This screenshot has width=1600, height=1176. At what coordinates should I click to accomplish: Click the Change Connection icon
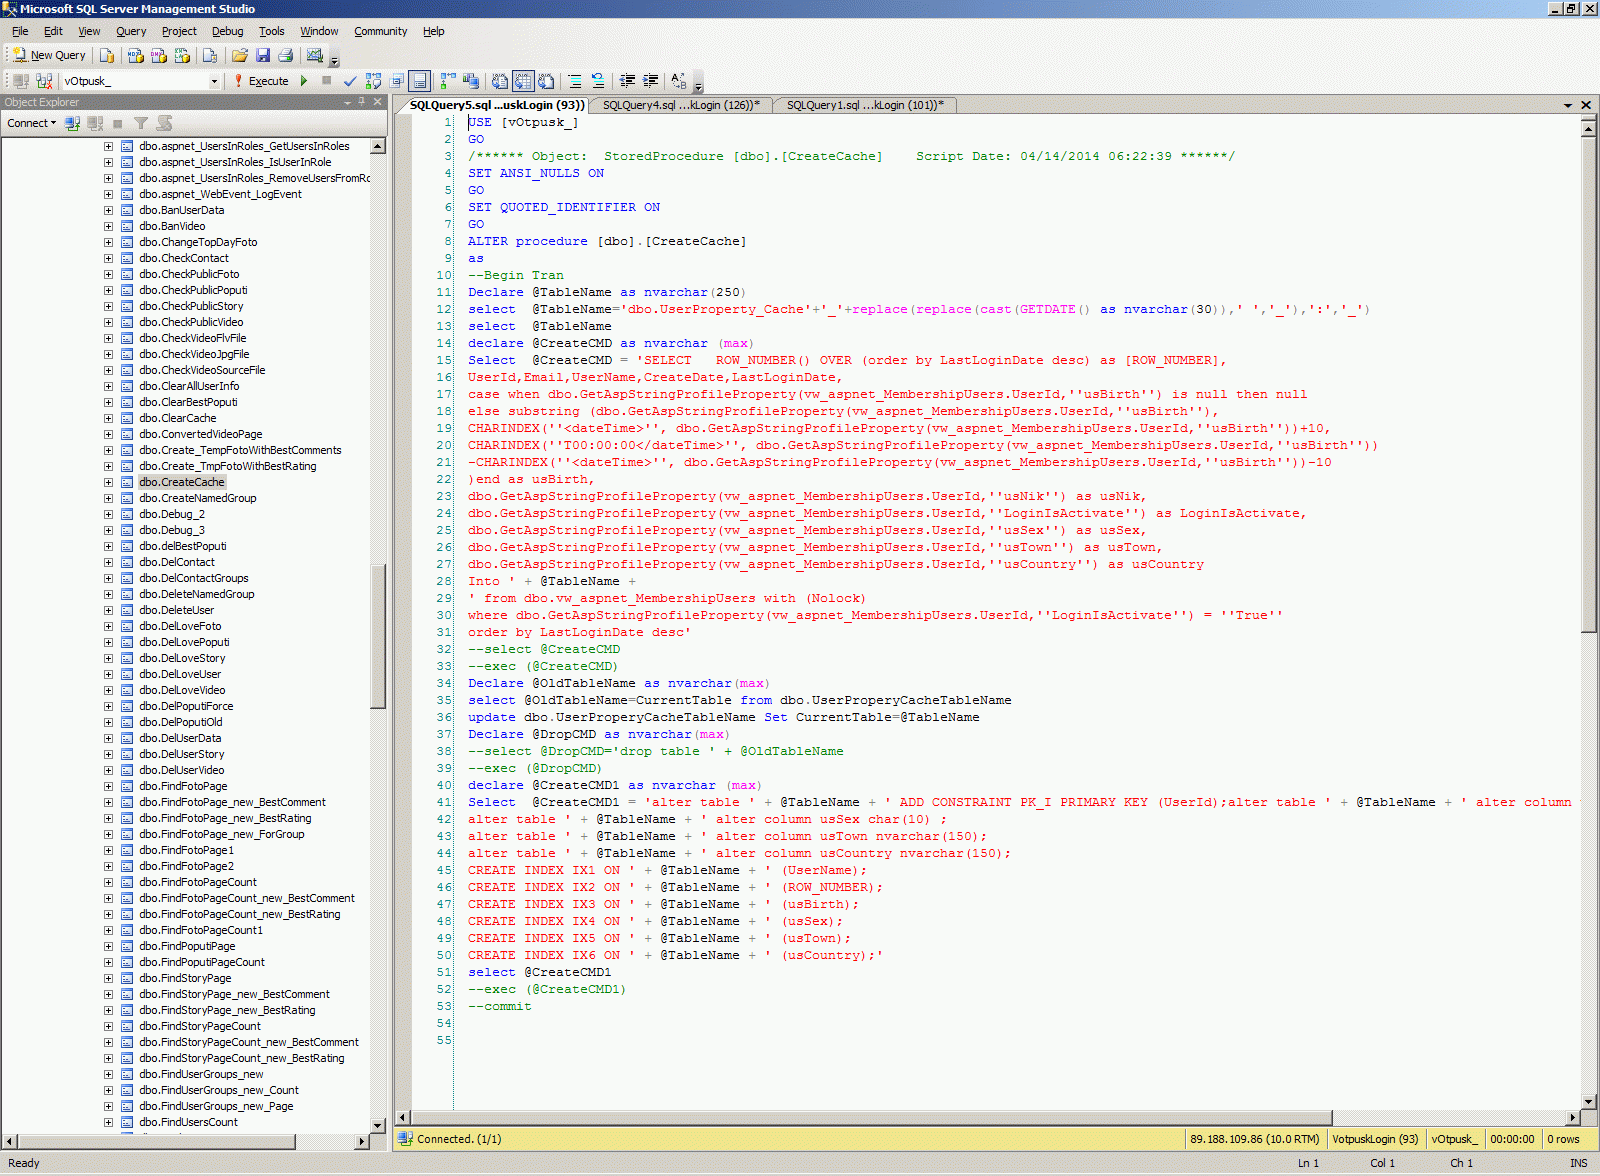[x=44, y=81]
